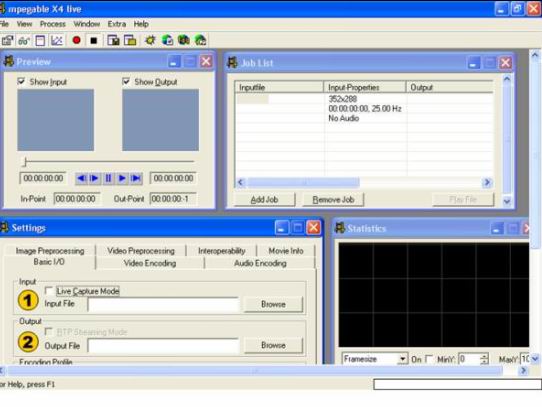Switch to the Movie Info tab
This screenshot has height=407, width=542.
286,251
